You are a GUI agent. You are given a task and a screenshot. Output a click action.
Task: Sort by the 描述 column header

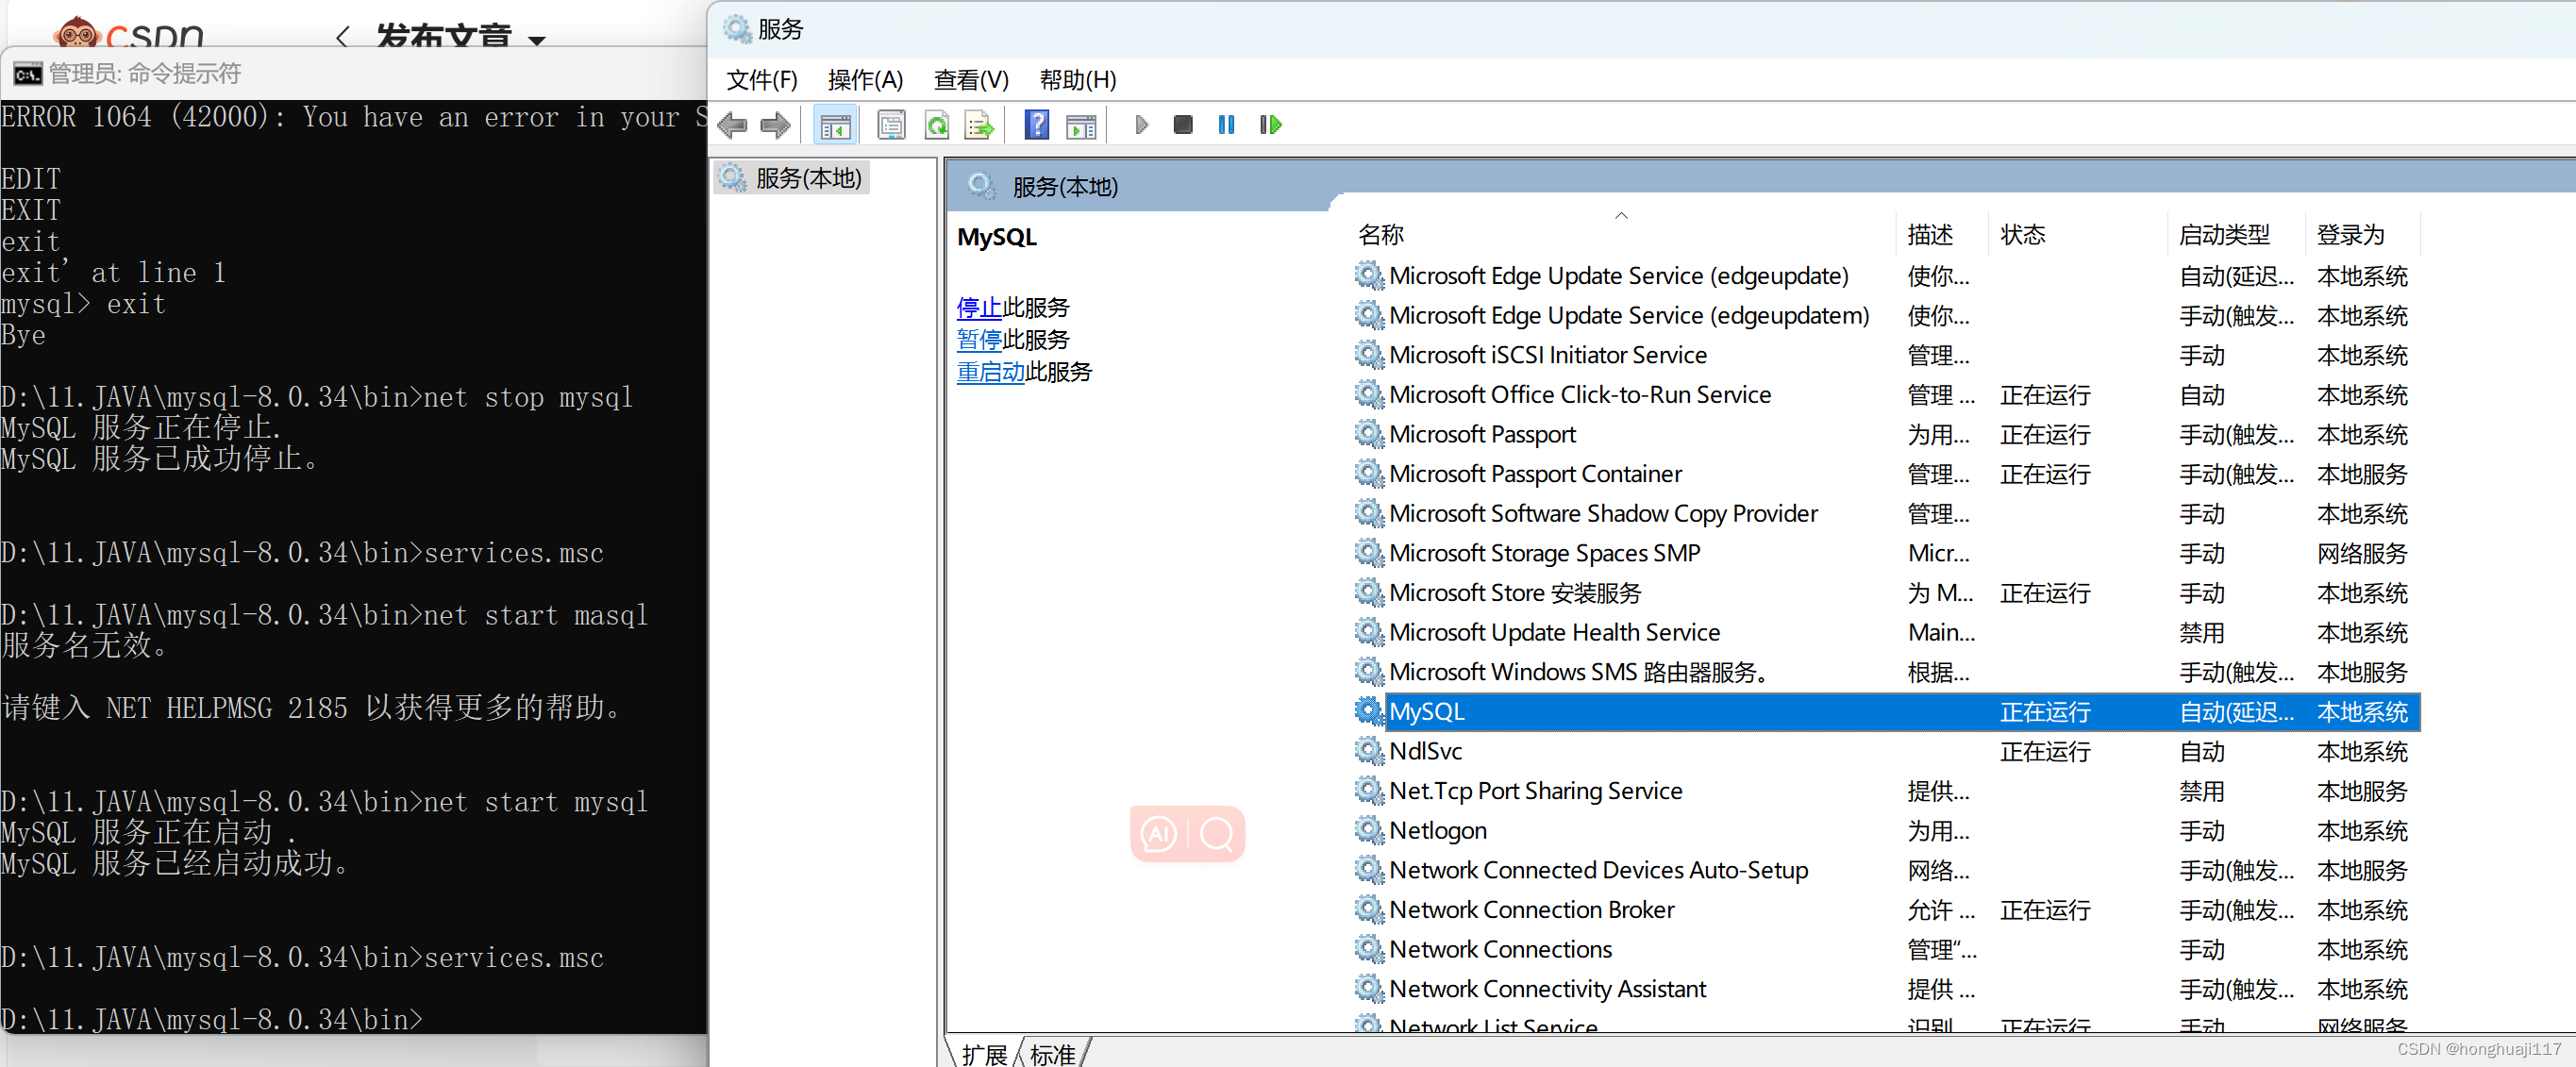click(x=1940, y=234)
